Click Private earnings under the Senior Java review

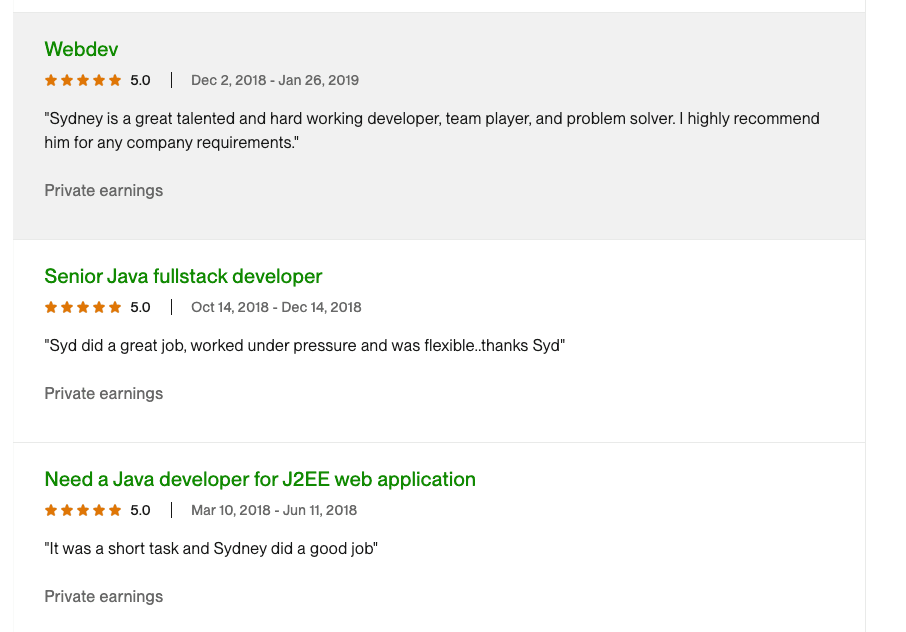103,393
